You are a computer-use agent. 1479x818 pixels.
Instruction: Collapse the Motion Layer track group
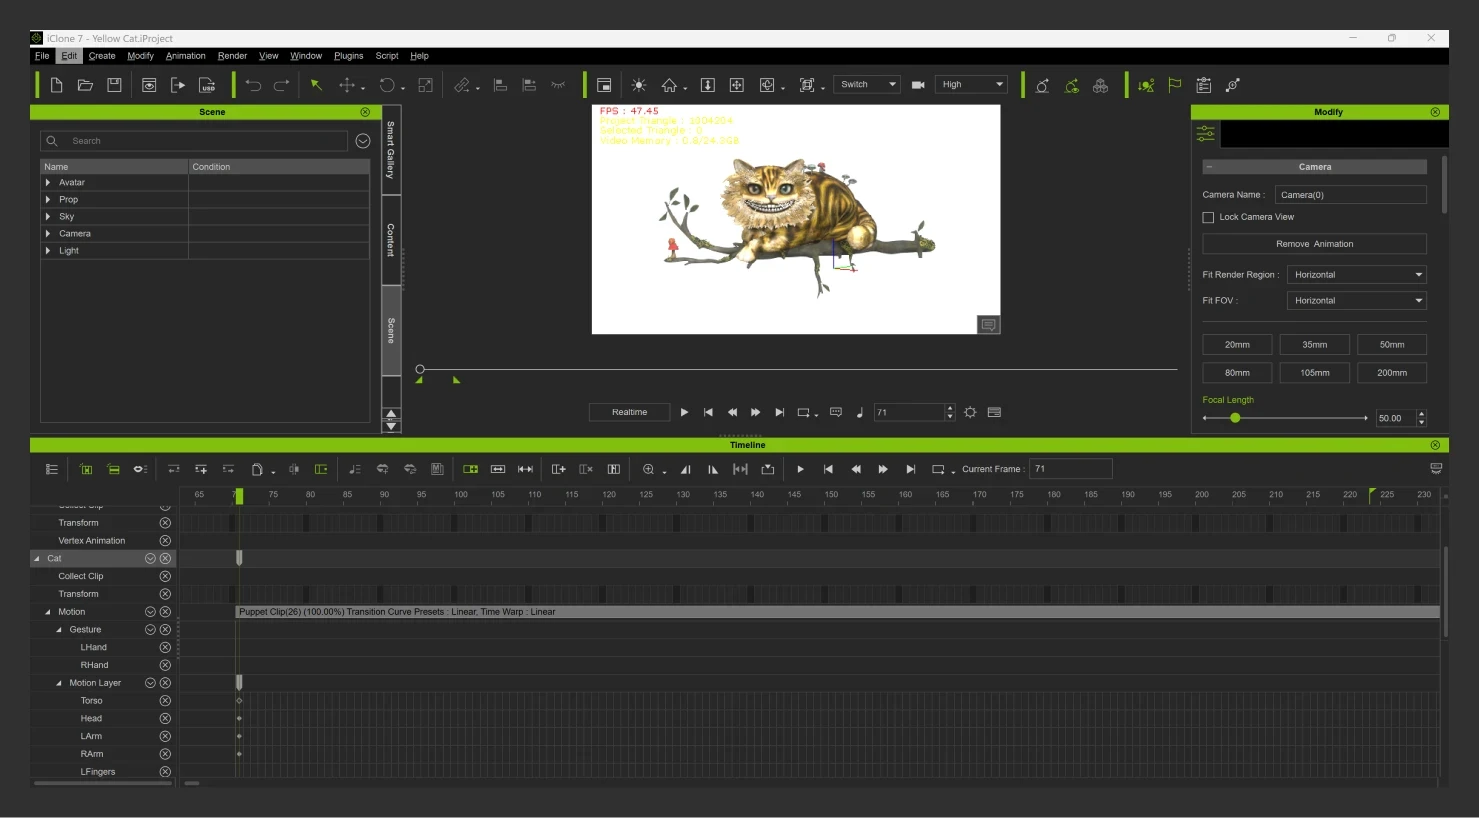[58, 683]
